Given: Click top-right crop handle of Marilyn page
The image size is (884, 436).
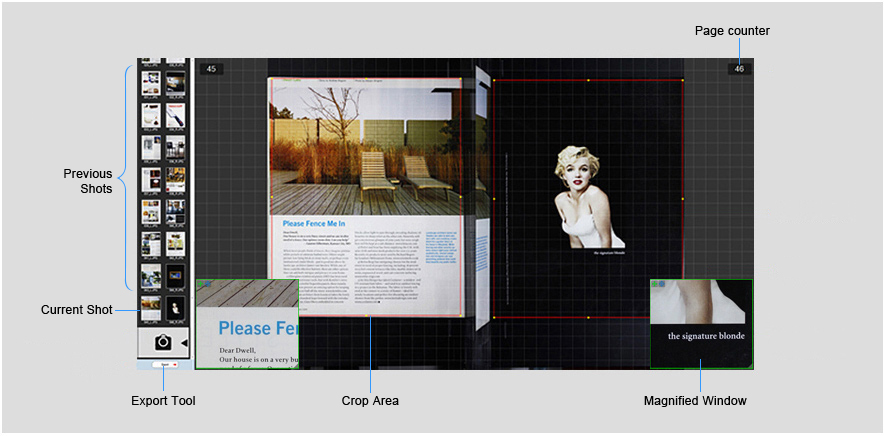Looking at the screenshot, I should pyautogui.click(x=683, y=81).
